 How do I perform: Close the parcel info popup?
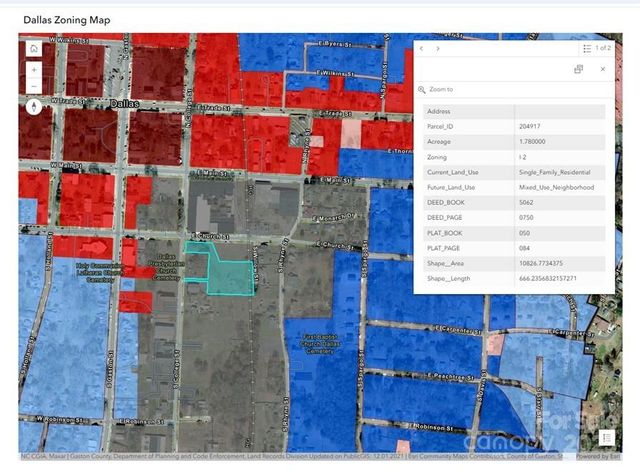pos(602,69)
